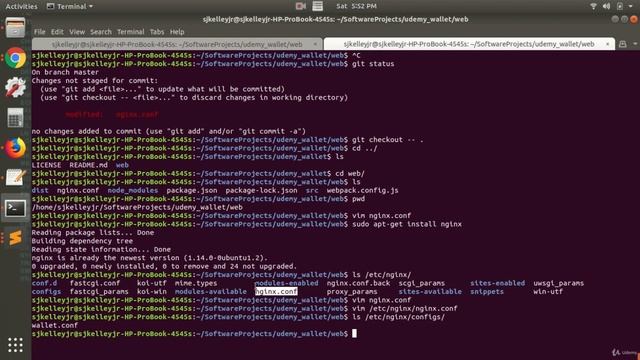Click sites-available directory name
Screen dimensions: 640x360
coord(430,291)
